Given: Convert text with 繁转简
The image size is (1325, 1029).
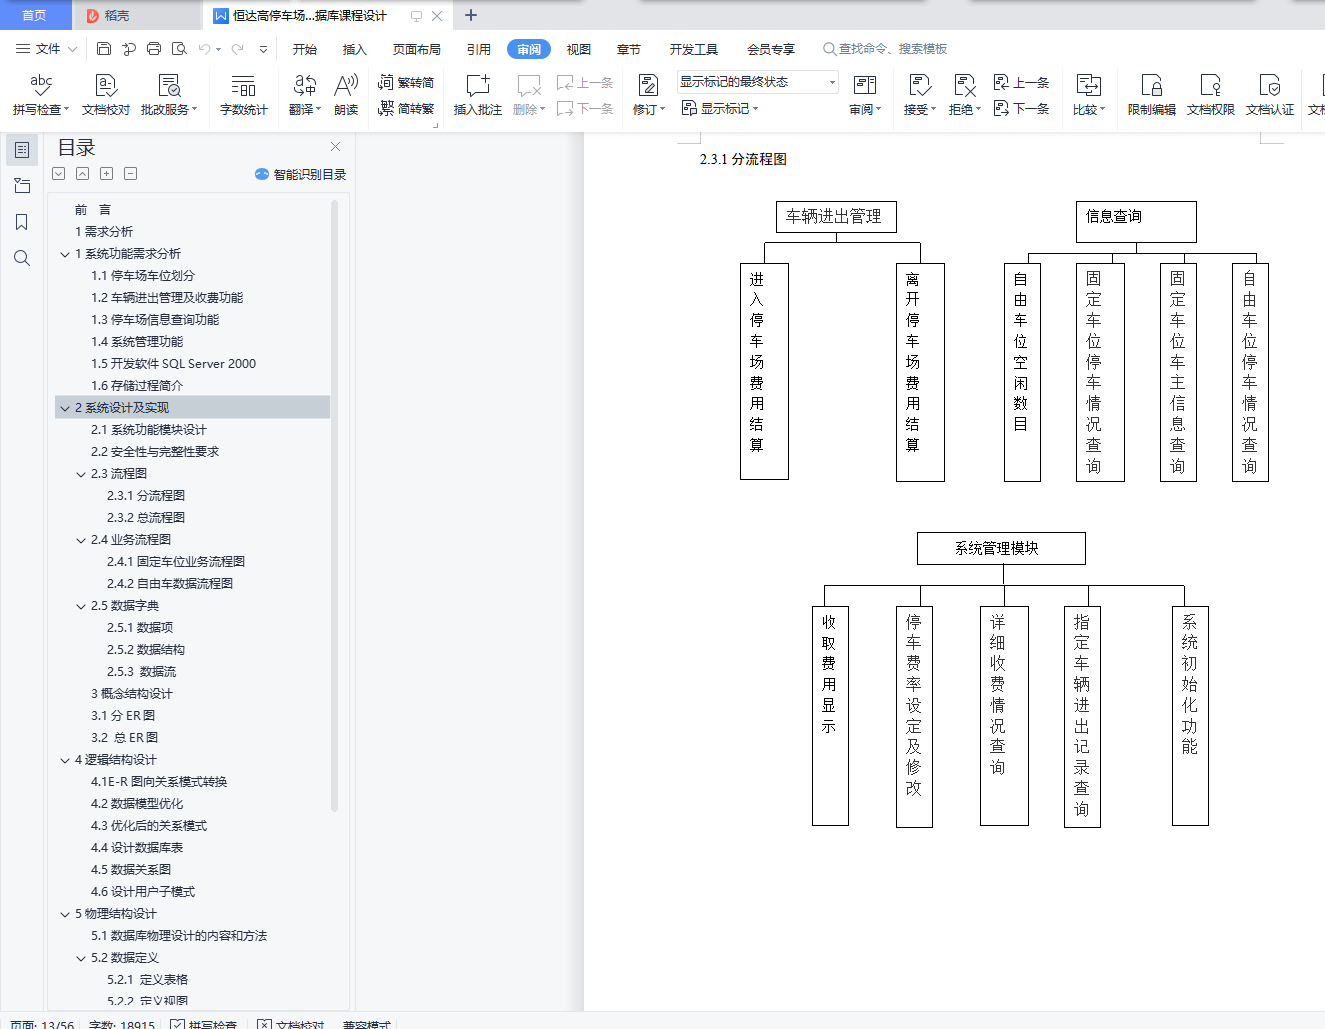Looking at the screenshot, I should coord(406,82).
